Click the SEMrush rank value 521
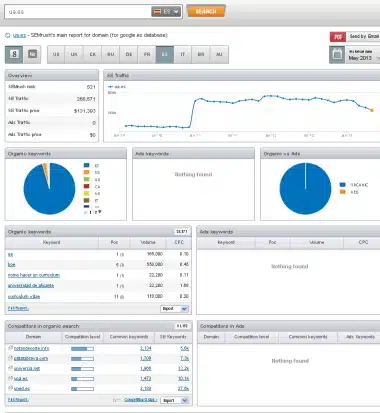380x413 pixels. point(91,87)
